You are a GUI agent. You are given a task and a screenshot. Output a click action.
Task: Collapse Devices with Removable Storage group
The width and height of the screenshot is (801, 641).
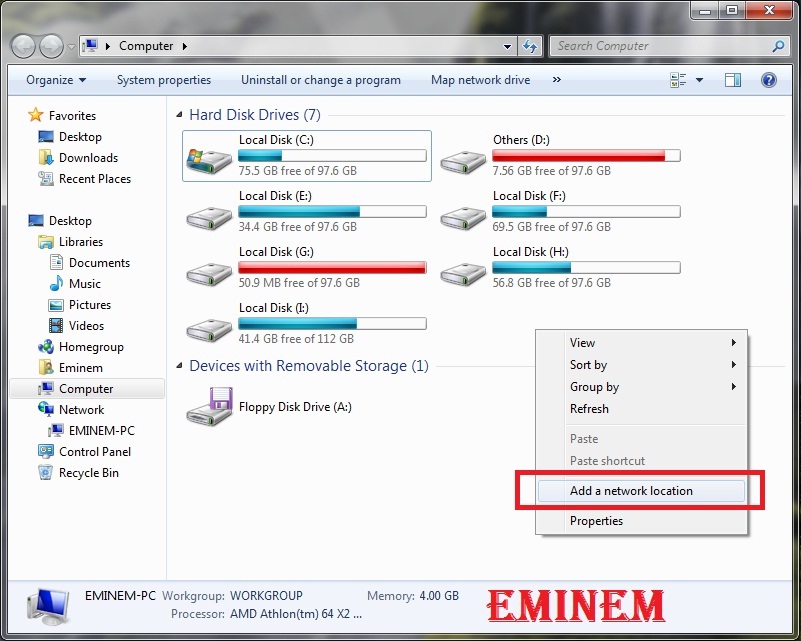tap(179, 366)
